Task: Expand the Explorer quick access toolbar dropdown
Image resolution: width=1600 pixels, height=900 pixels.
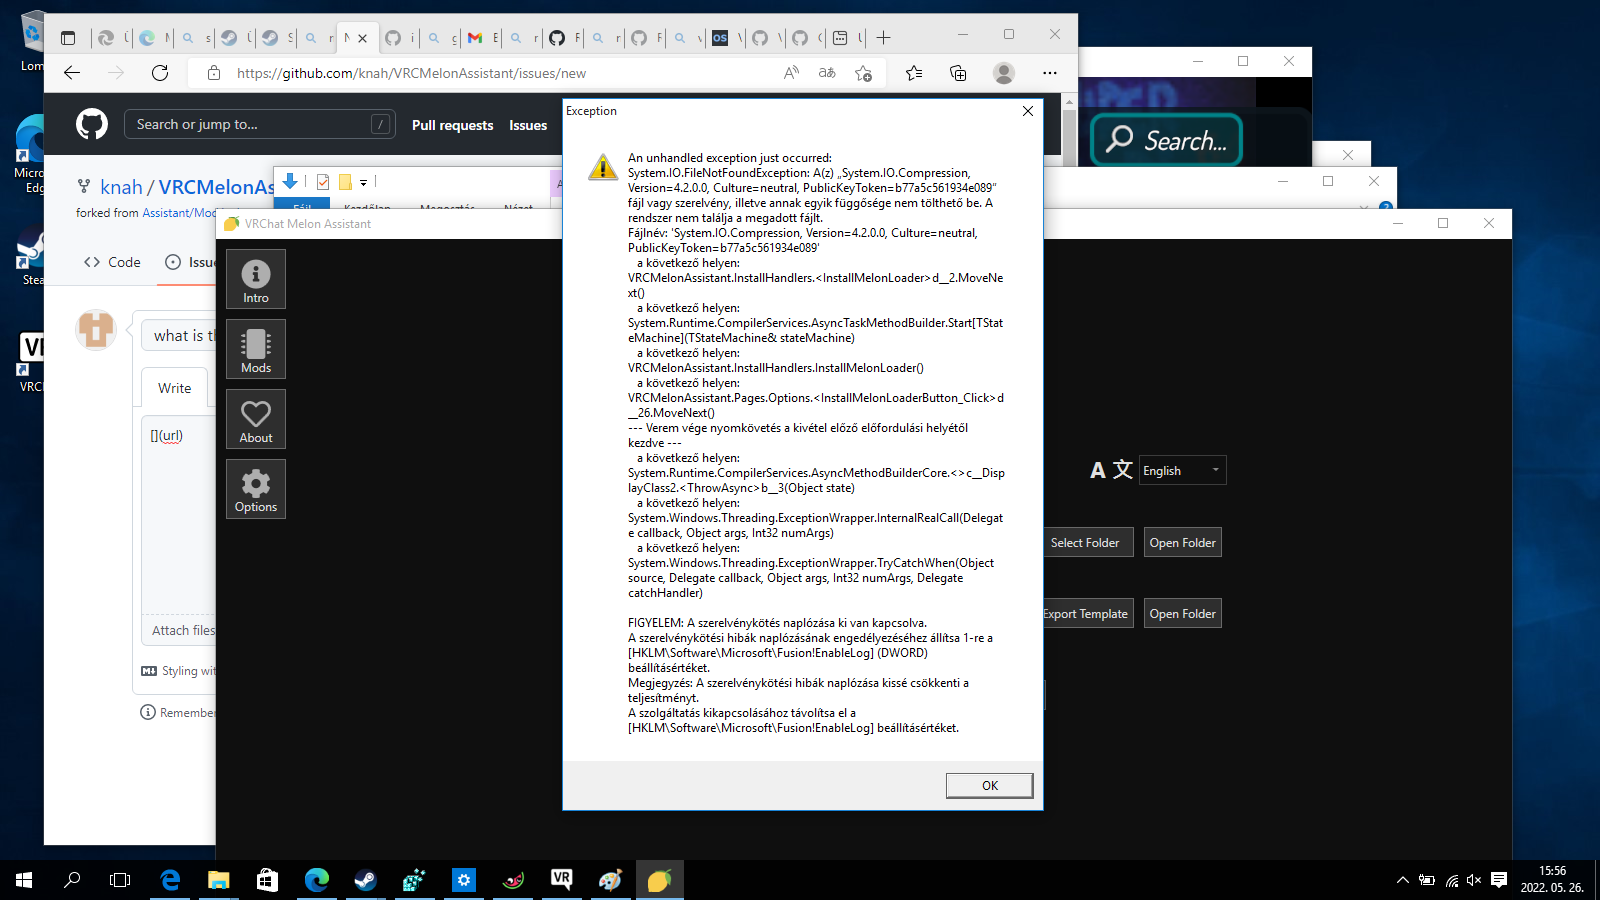Action: (x=363, y=182)
